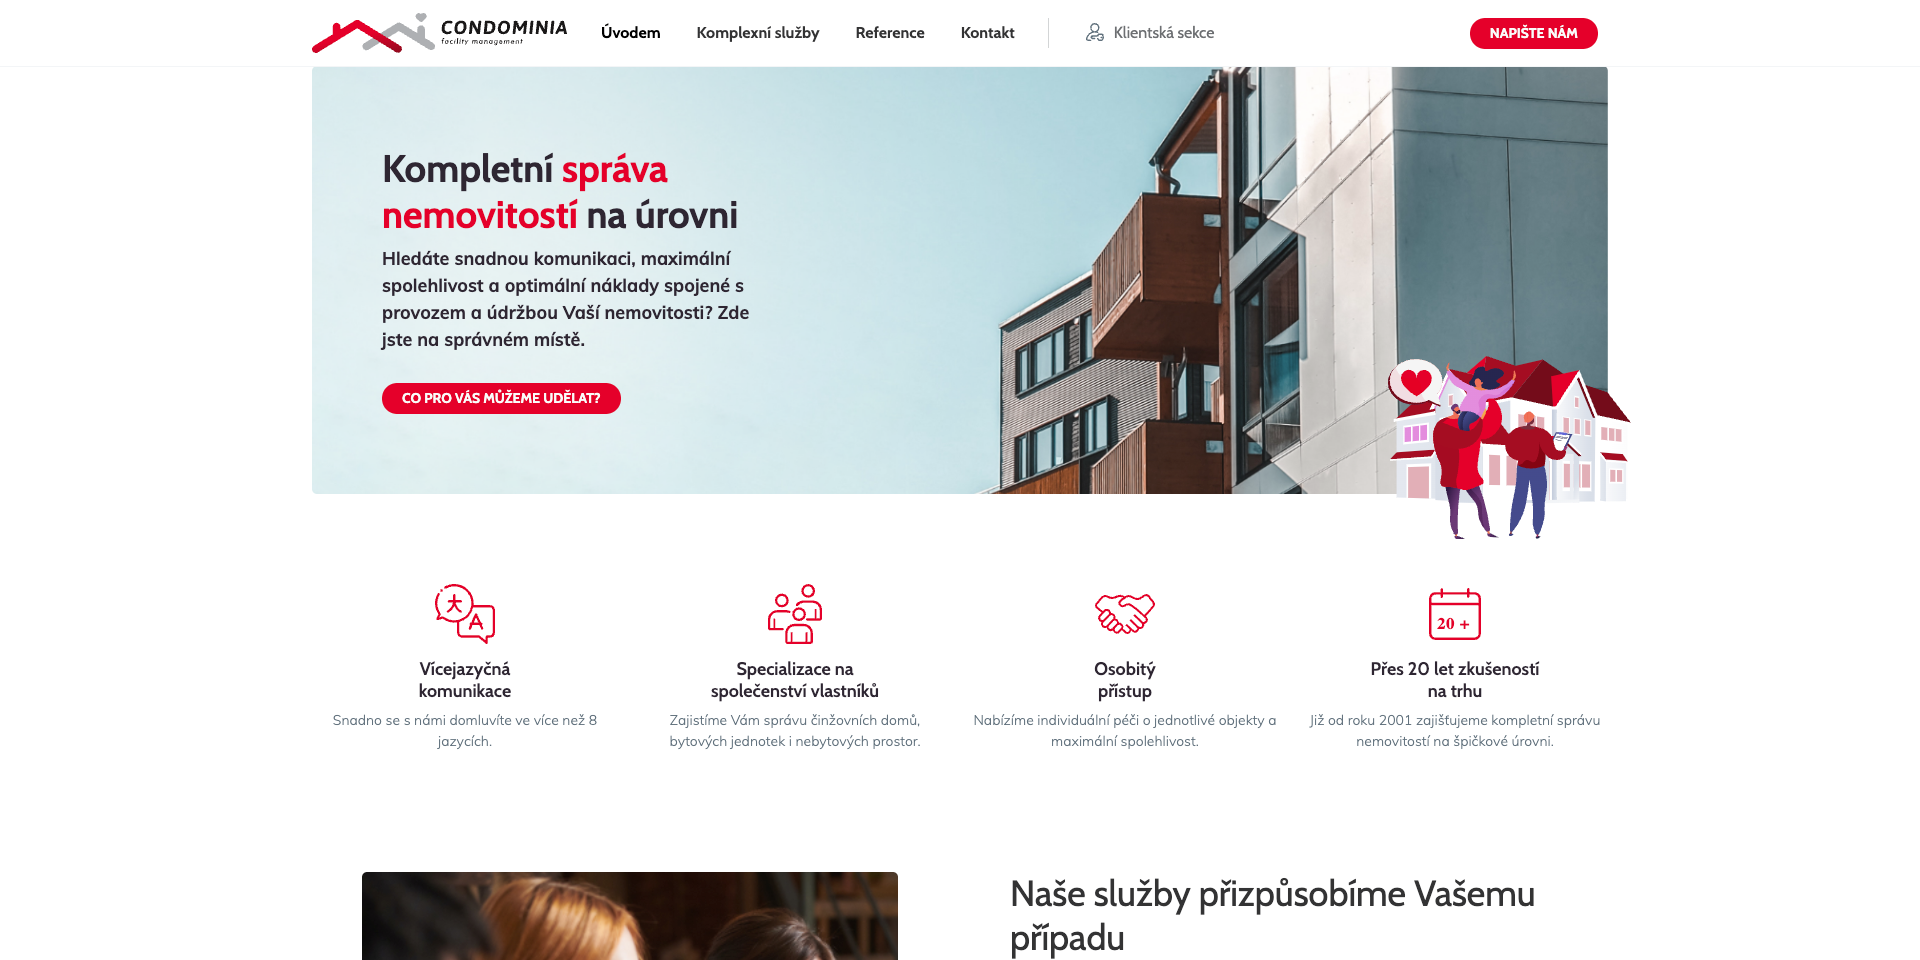
Task: Click the apartment building hero image
Action: (960, 280)
